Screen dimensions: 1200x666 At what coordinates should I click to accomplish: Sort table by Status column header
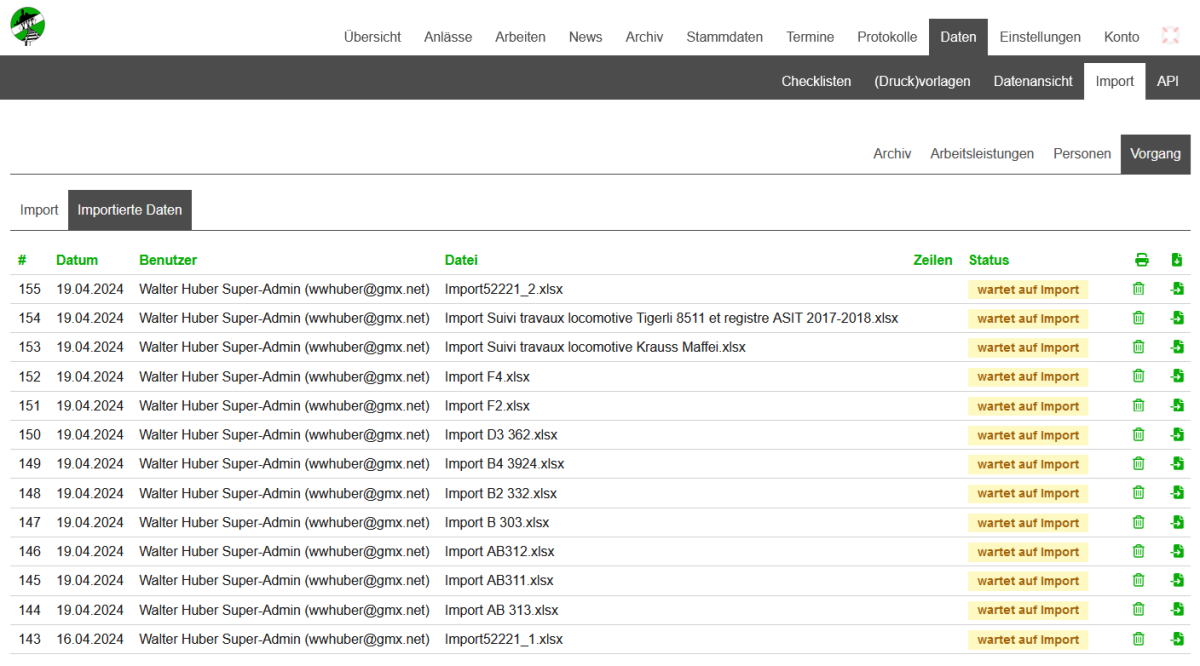(989, 260)
